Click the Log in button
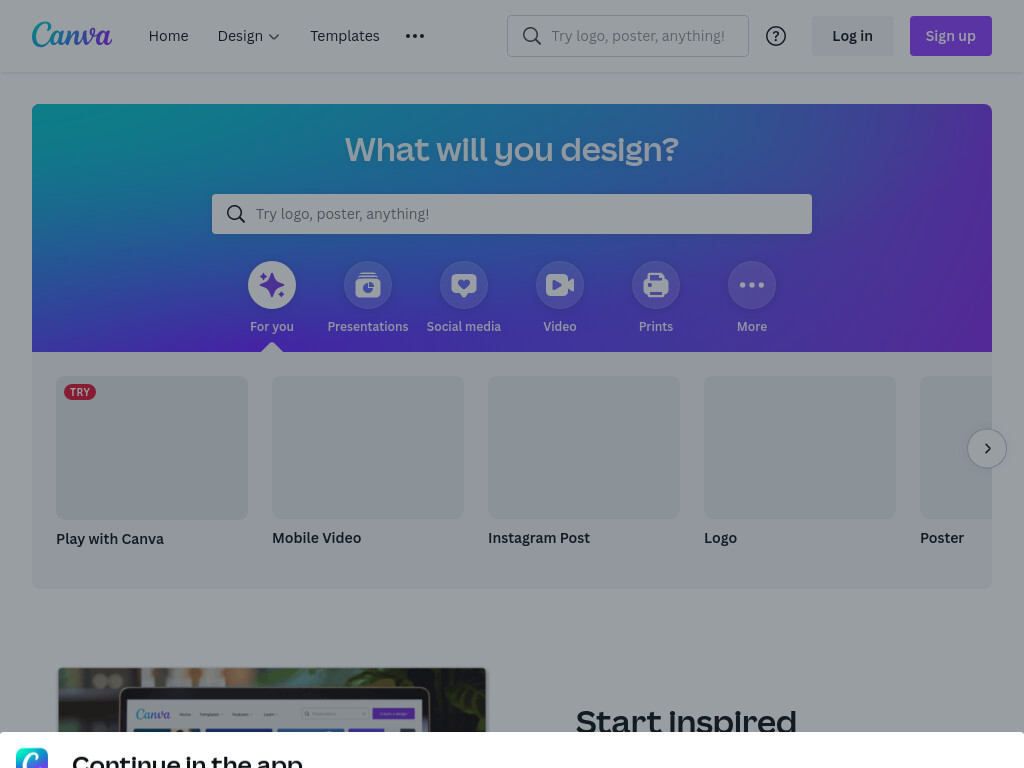Screen dimensions: 1024x768 click(852, 36)
